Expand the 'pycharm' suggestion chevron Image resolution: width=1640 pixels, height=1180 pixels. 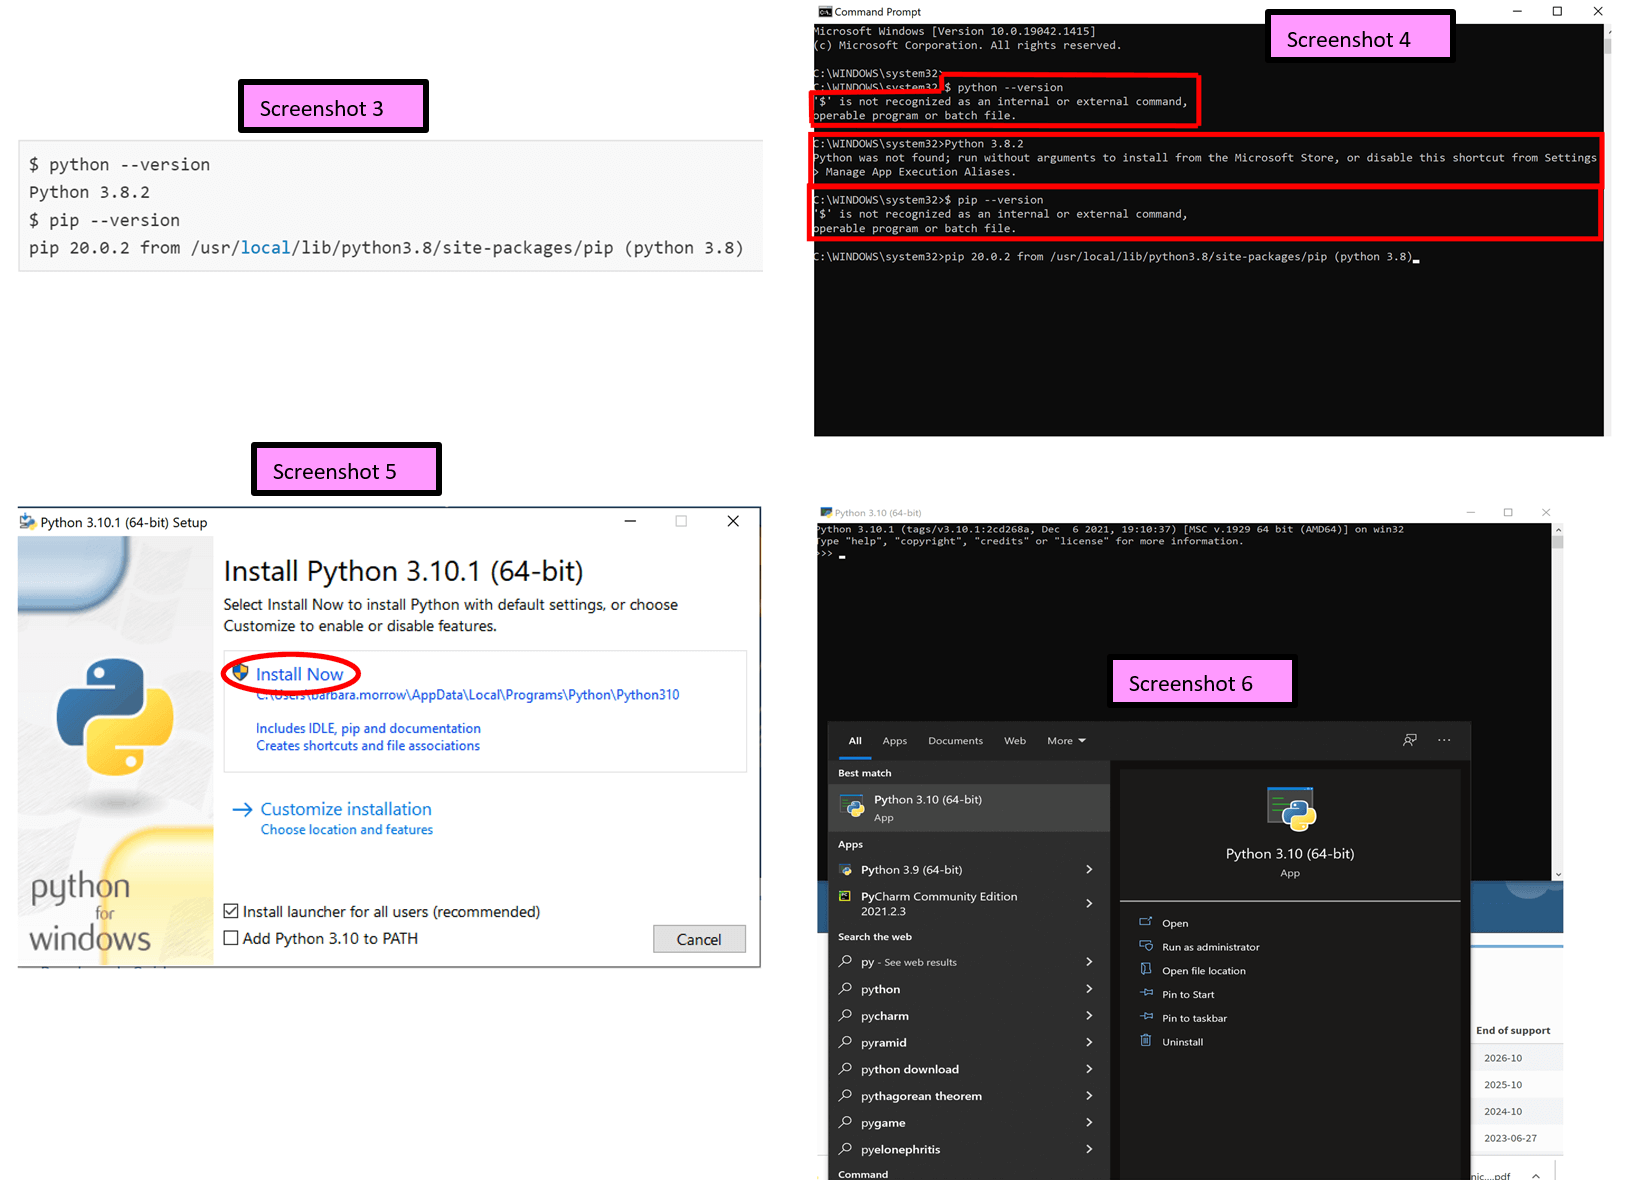[1089, 1016]
